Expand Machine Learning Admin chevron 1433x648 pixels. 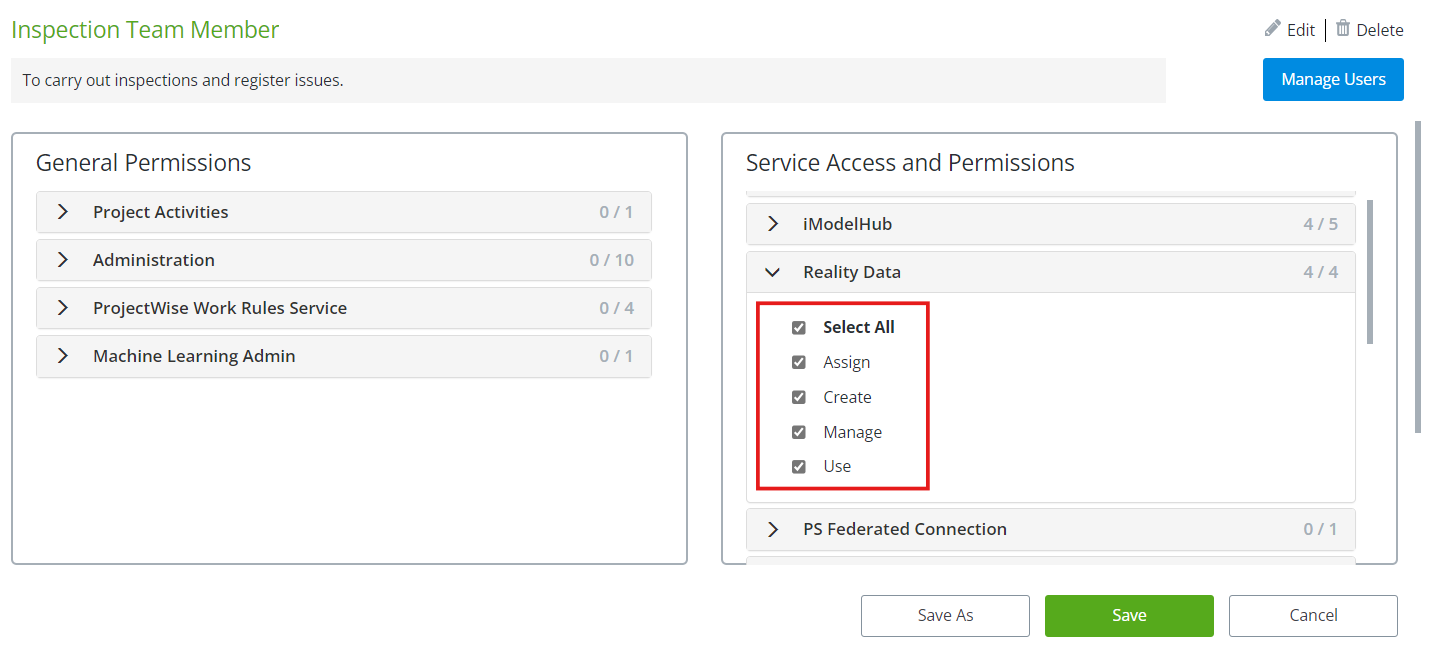(x=63, y=356)
